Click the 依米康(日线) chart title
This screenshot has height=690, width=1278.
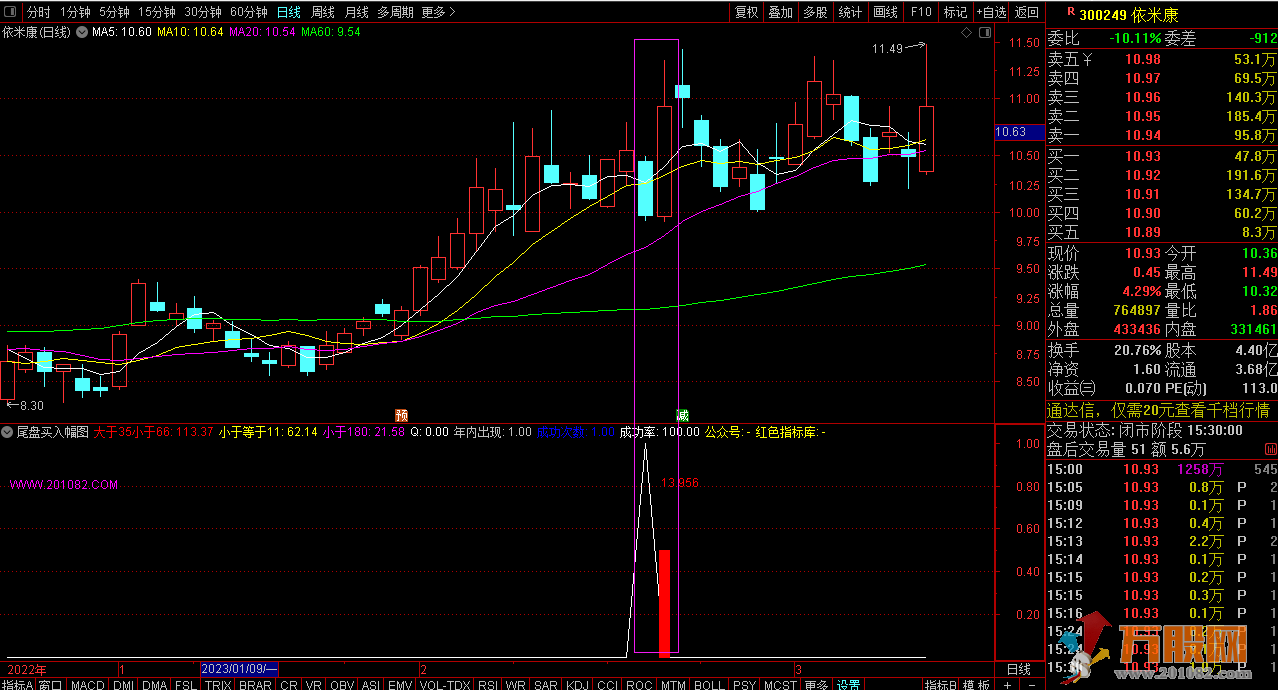point(37,32)
